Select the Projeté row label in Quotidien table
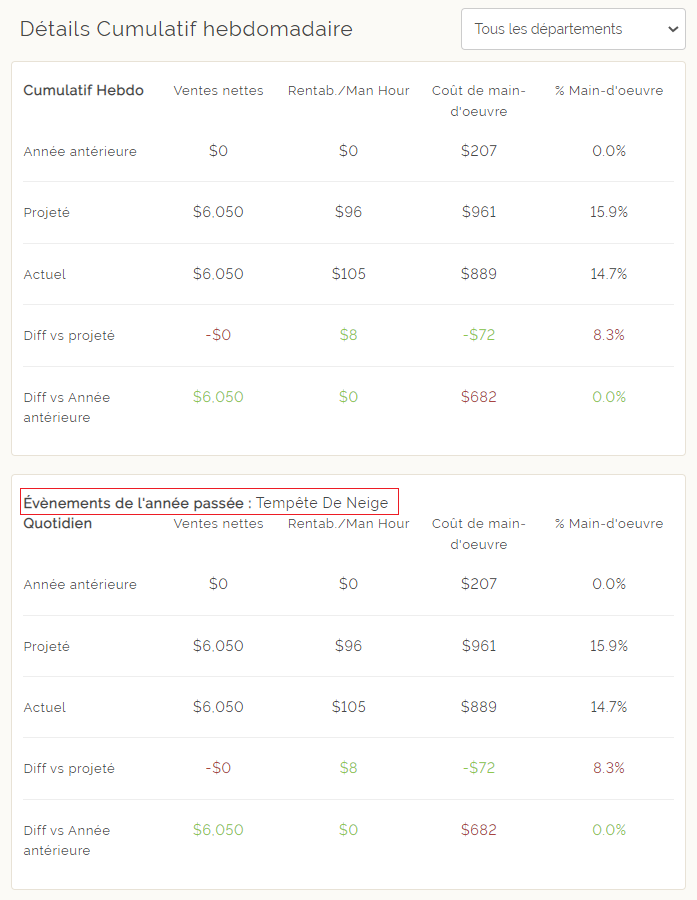The image size is (697, 900). (47, 646)
